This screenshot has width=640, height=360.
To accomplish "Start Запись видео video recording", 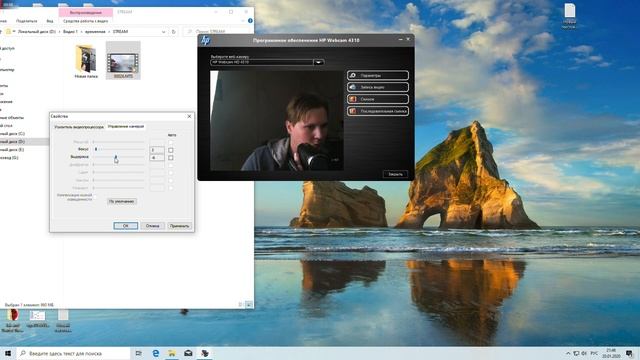I will tap(378, 87).
